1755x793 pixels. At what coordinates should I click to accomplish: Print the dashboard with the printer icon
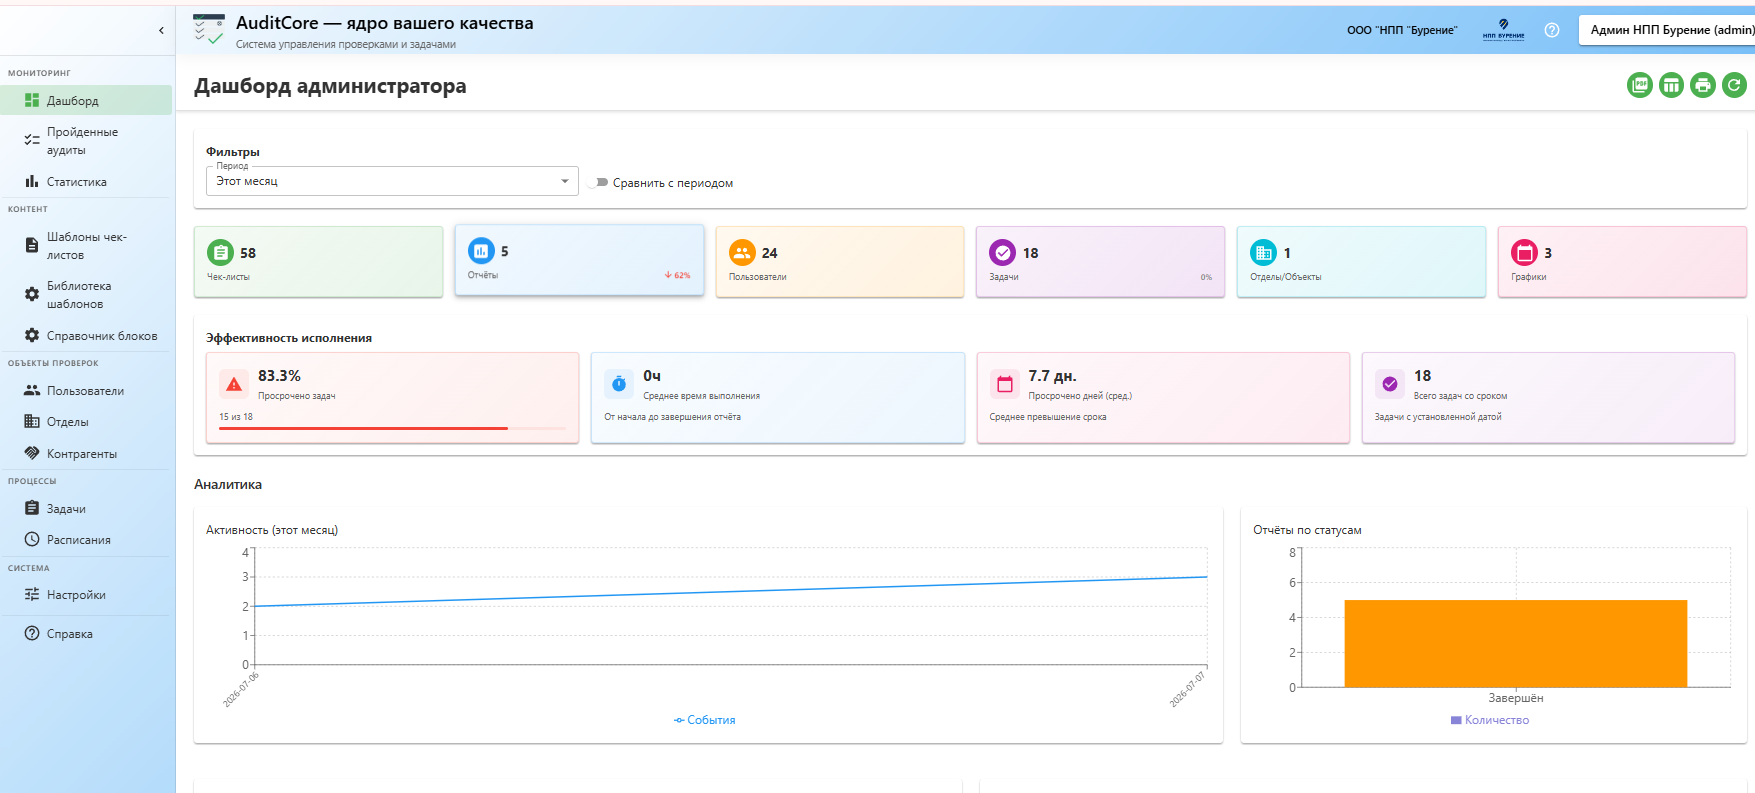pos(1703,86)
